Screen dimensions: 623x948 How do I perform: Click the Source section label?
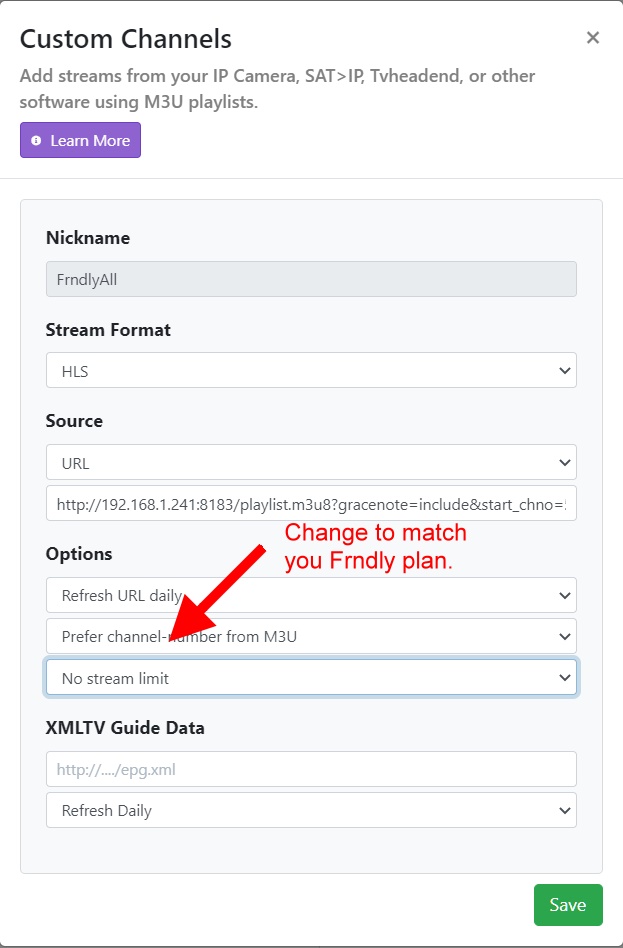click(74, 421)
